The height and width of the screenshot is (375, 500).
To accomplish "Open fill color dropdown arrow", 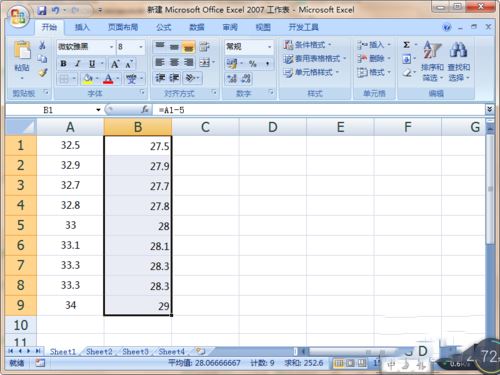I will tap(97, 79).
